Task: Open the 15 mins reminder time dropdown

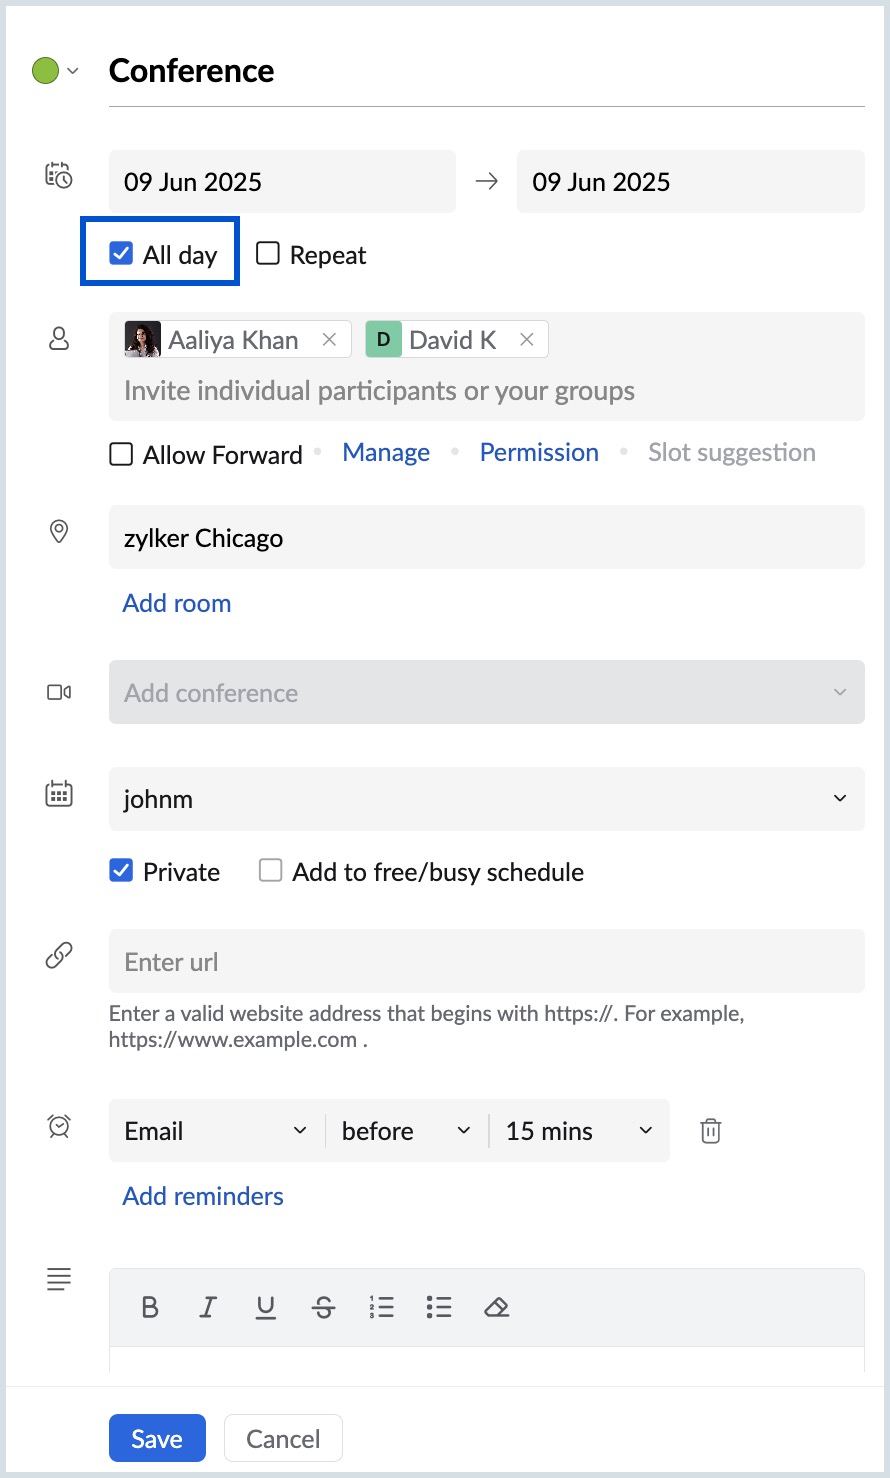Action: (578, 1131)
